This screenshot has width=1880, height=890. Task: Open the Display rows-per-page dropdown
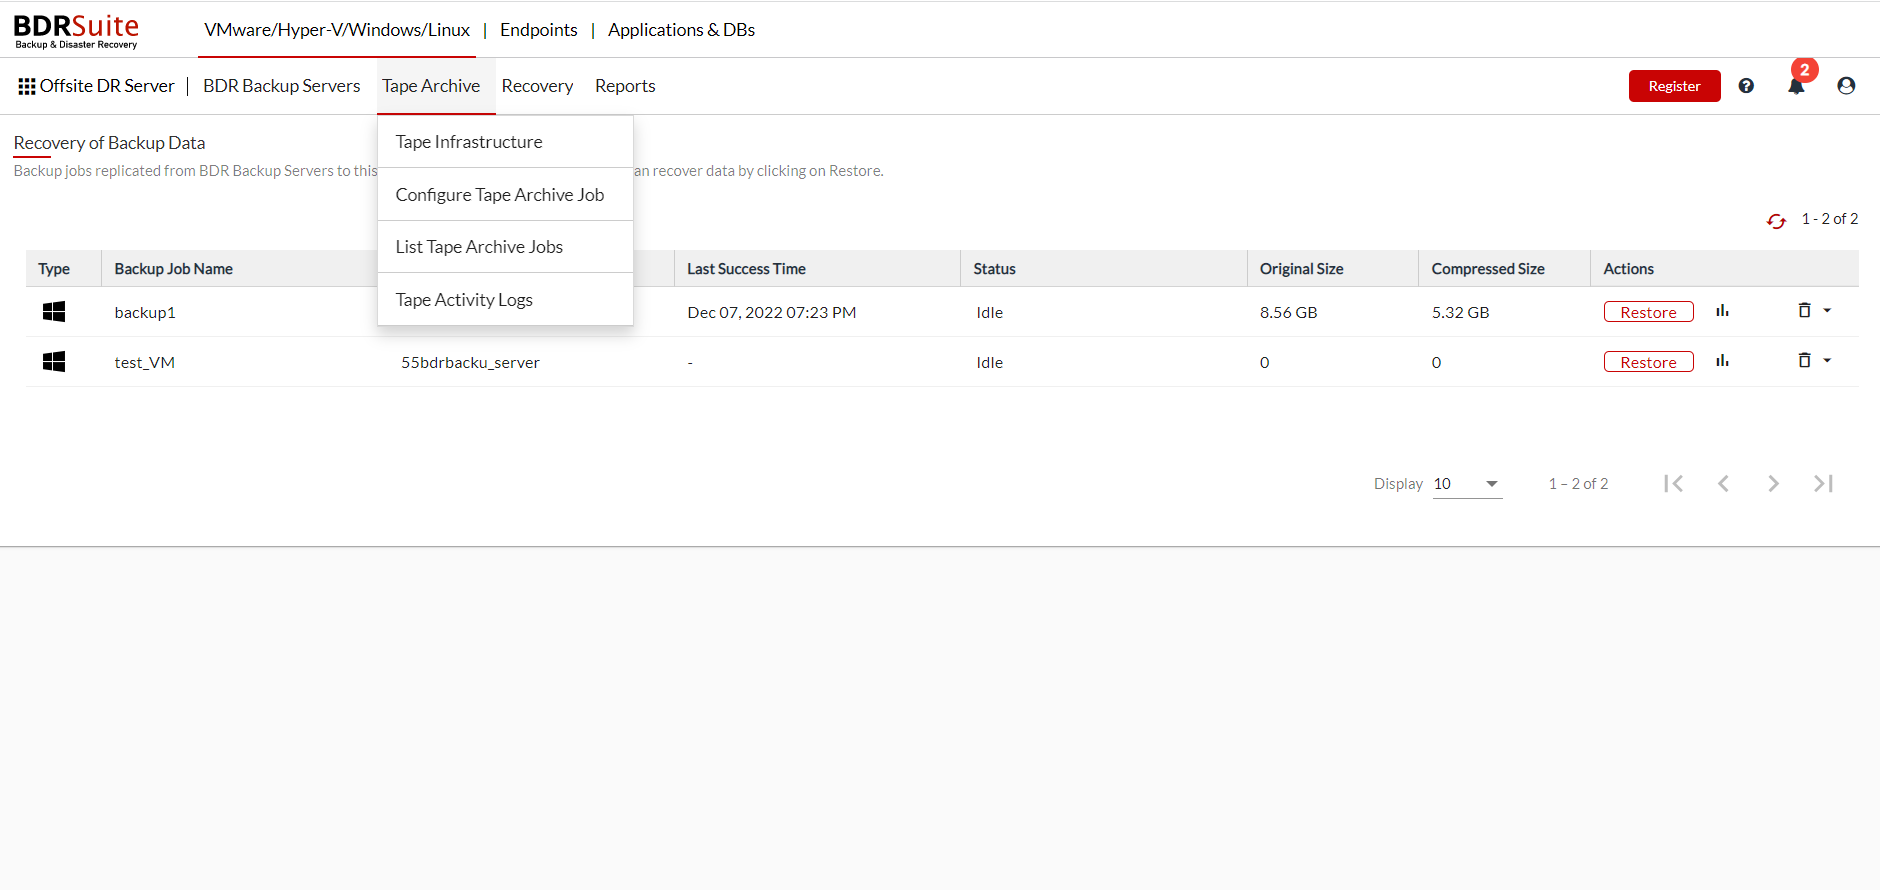(x=1467, y=484)
